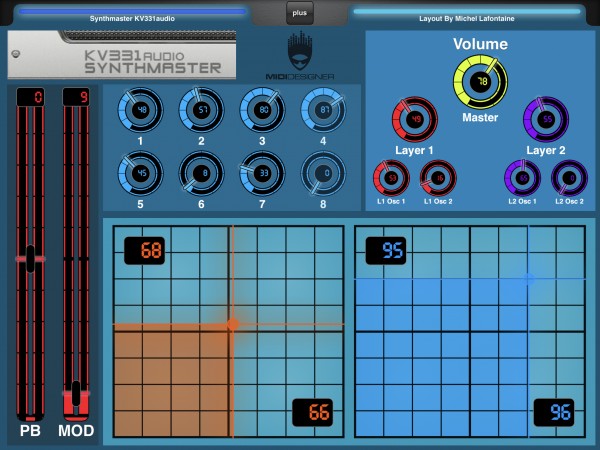Image resolution: width=600 pixels, height=450 pixels.
Task: Click knob 2 showing 57
Action: (x=201, y=110)
